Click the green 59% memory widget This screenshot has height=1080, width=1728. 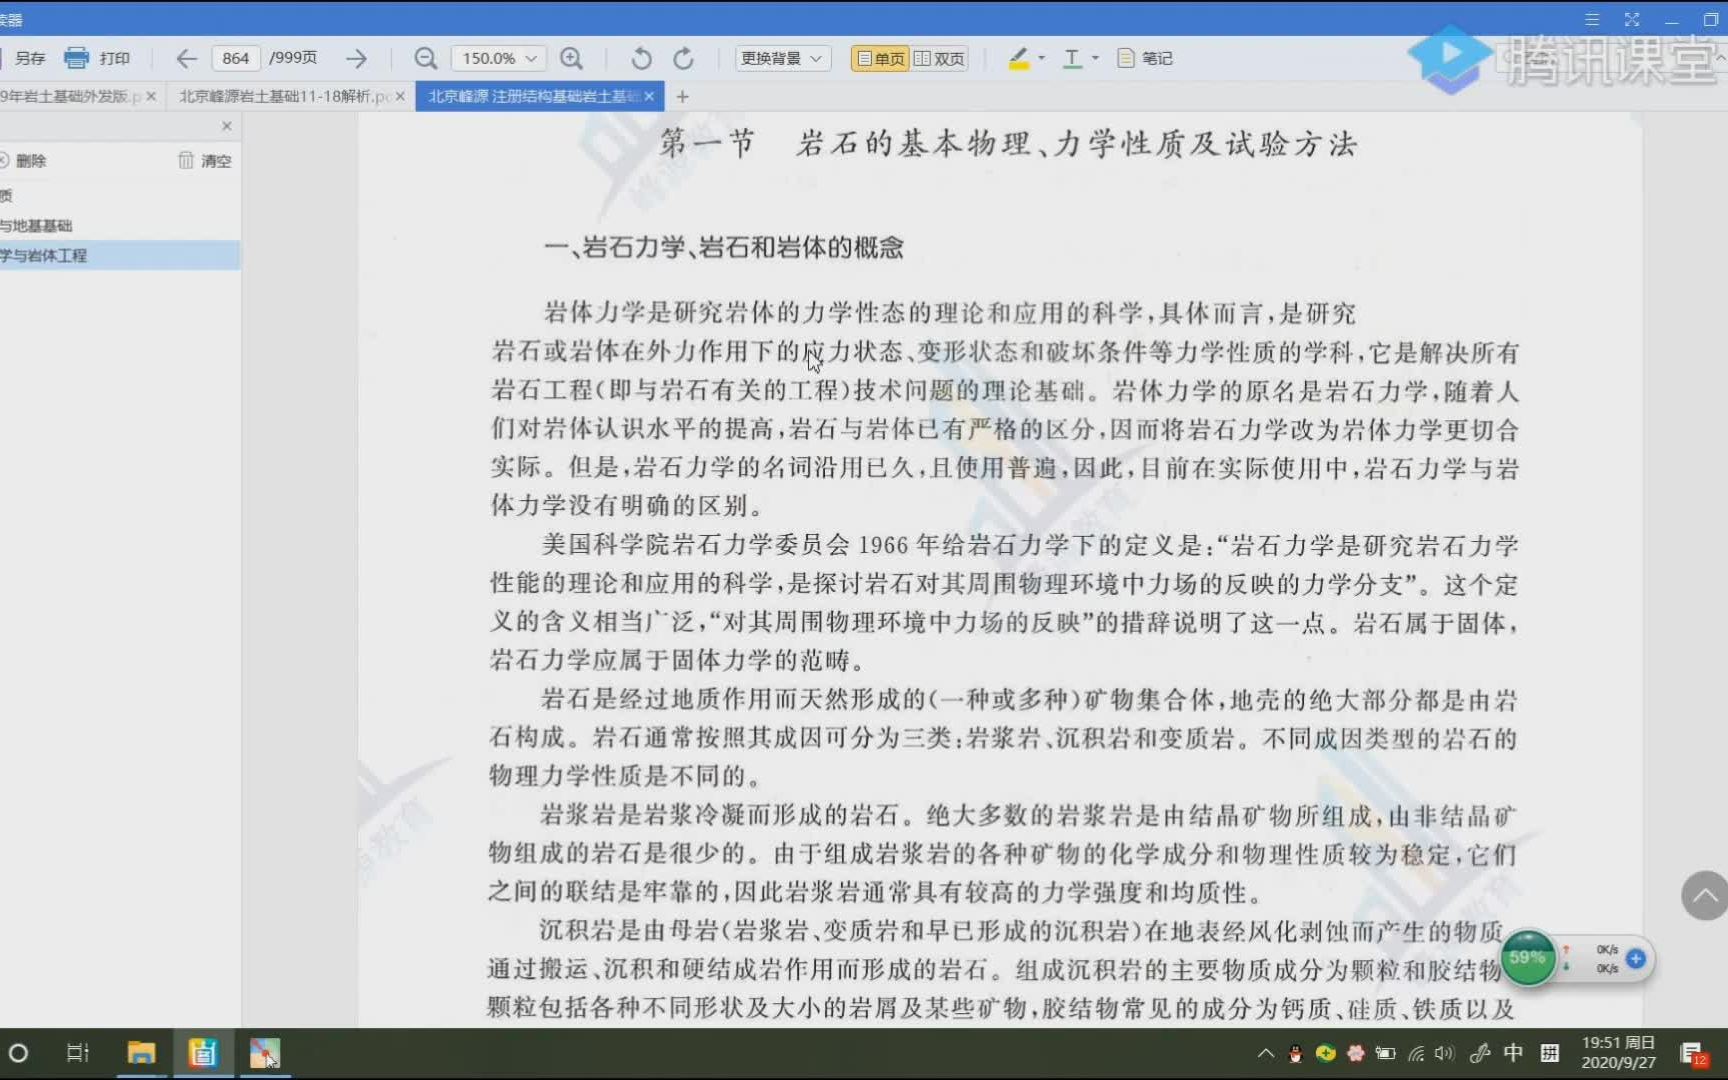click(1527, 958)
